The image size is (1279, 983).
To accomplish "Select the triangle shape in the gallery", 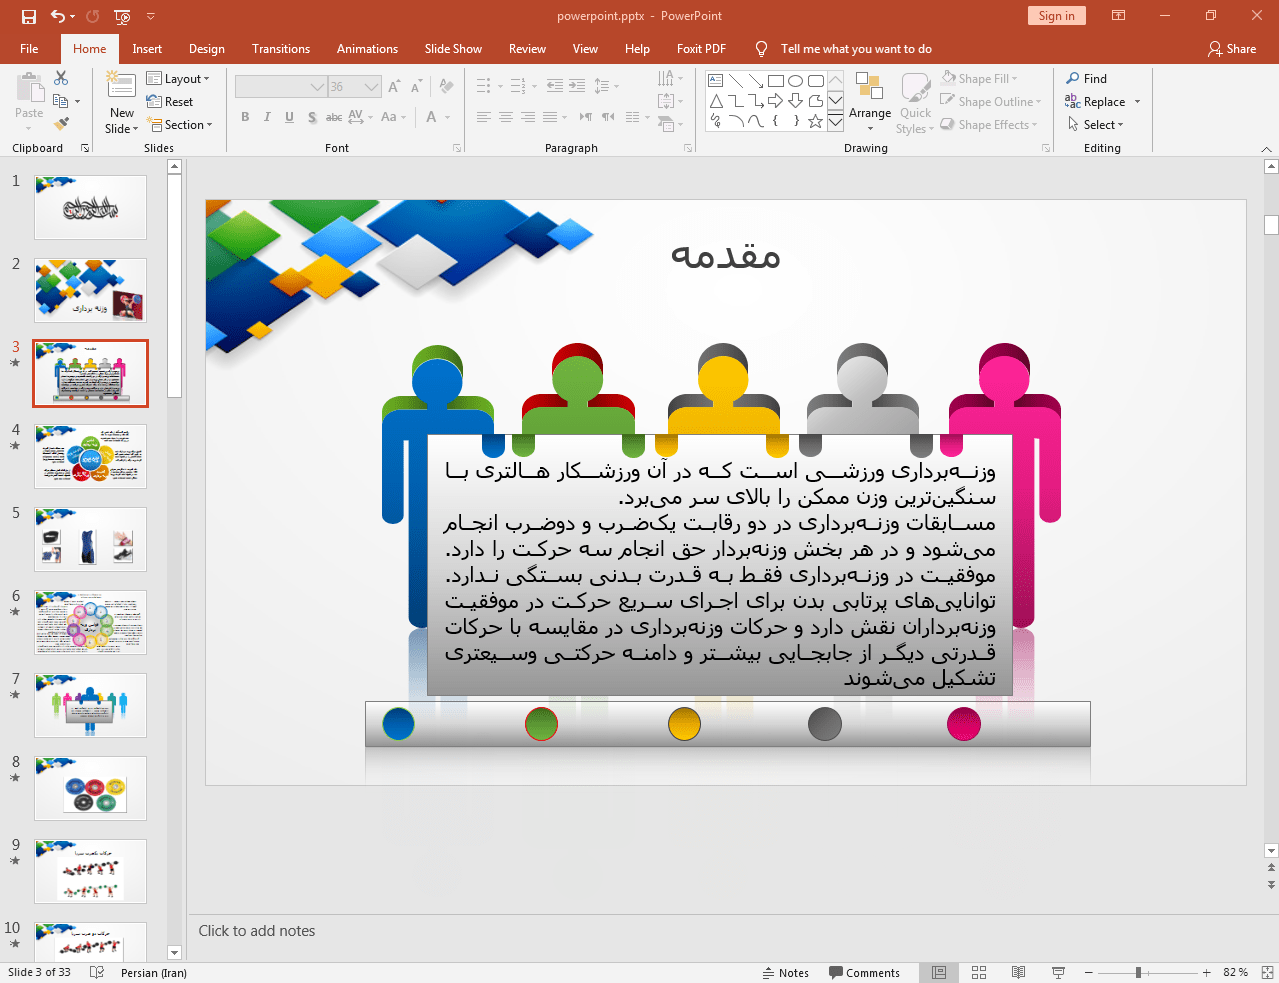I will pyautogui.click(x=716, y=101).
